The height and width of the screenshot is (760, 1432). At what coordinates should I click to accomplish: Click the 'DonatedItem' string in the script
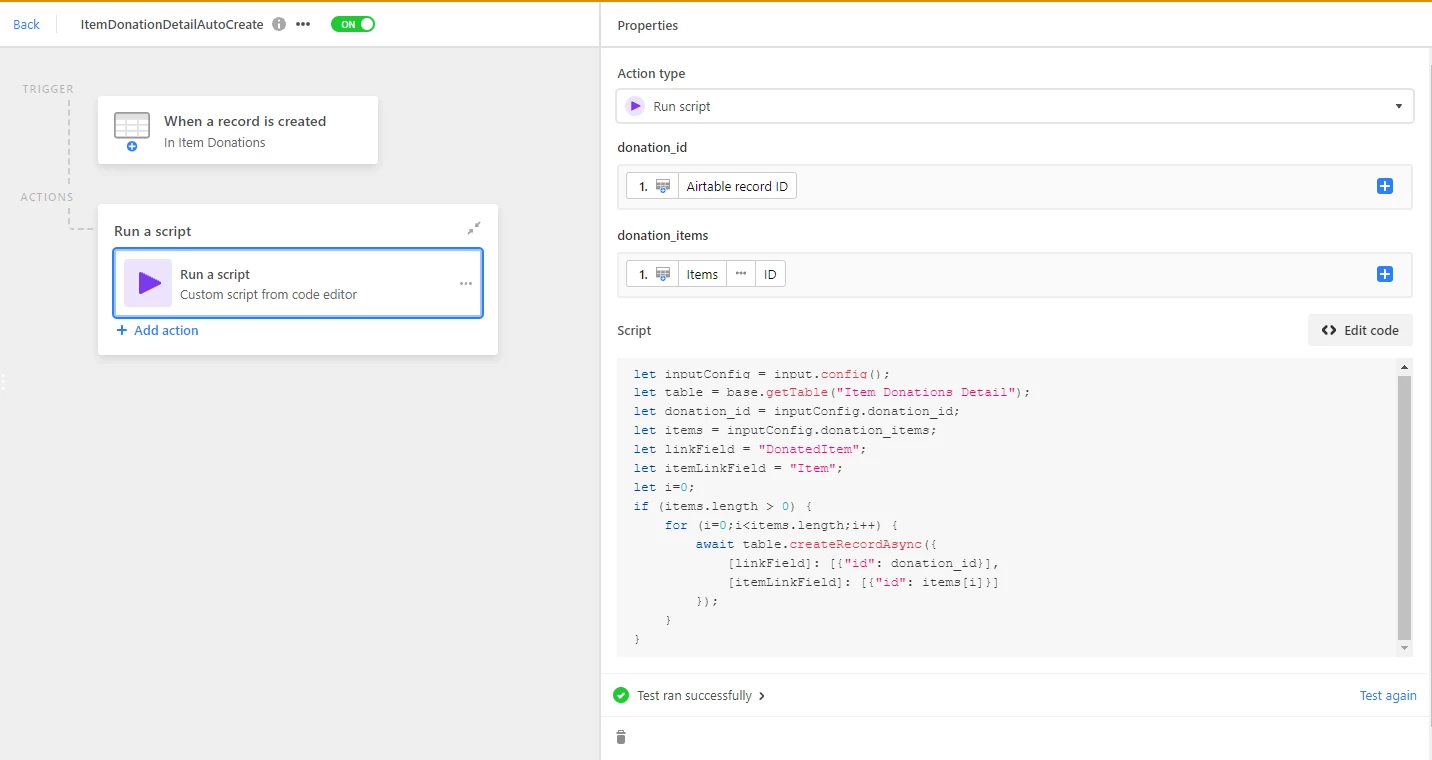[x=808, y=449]
